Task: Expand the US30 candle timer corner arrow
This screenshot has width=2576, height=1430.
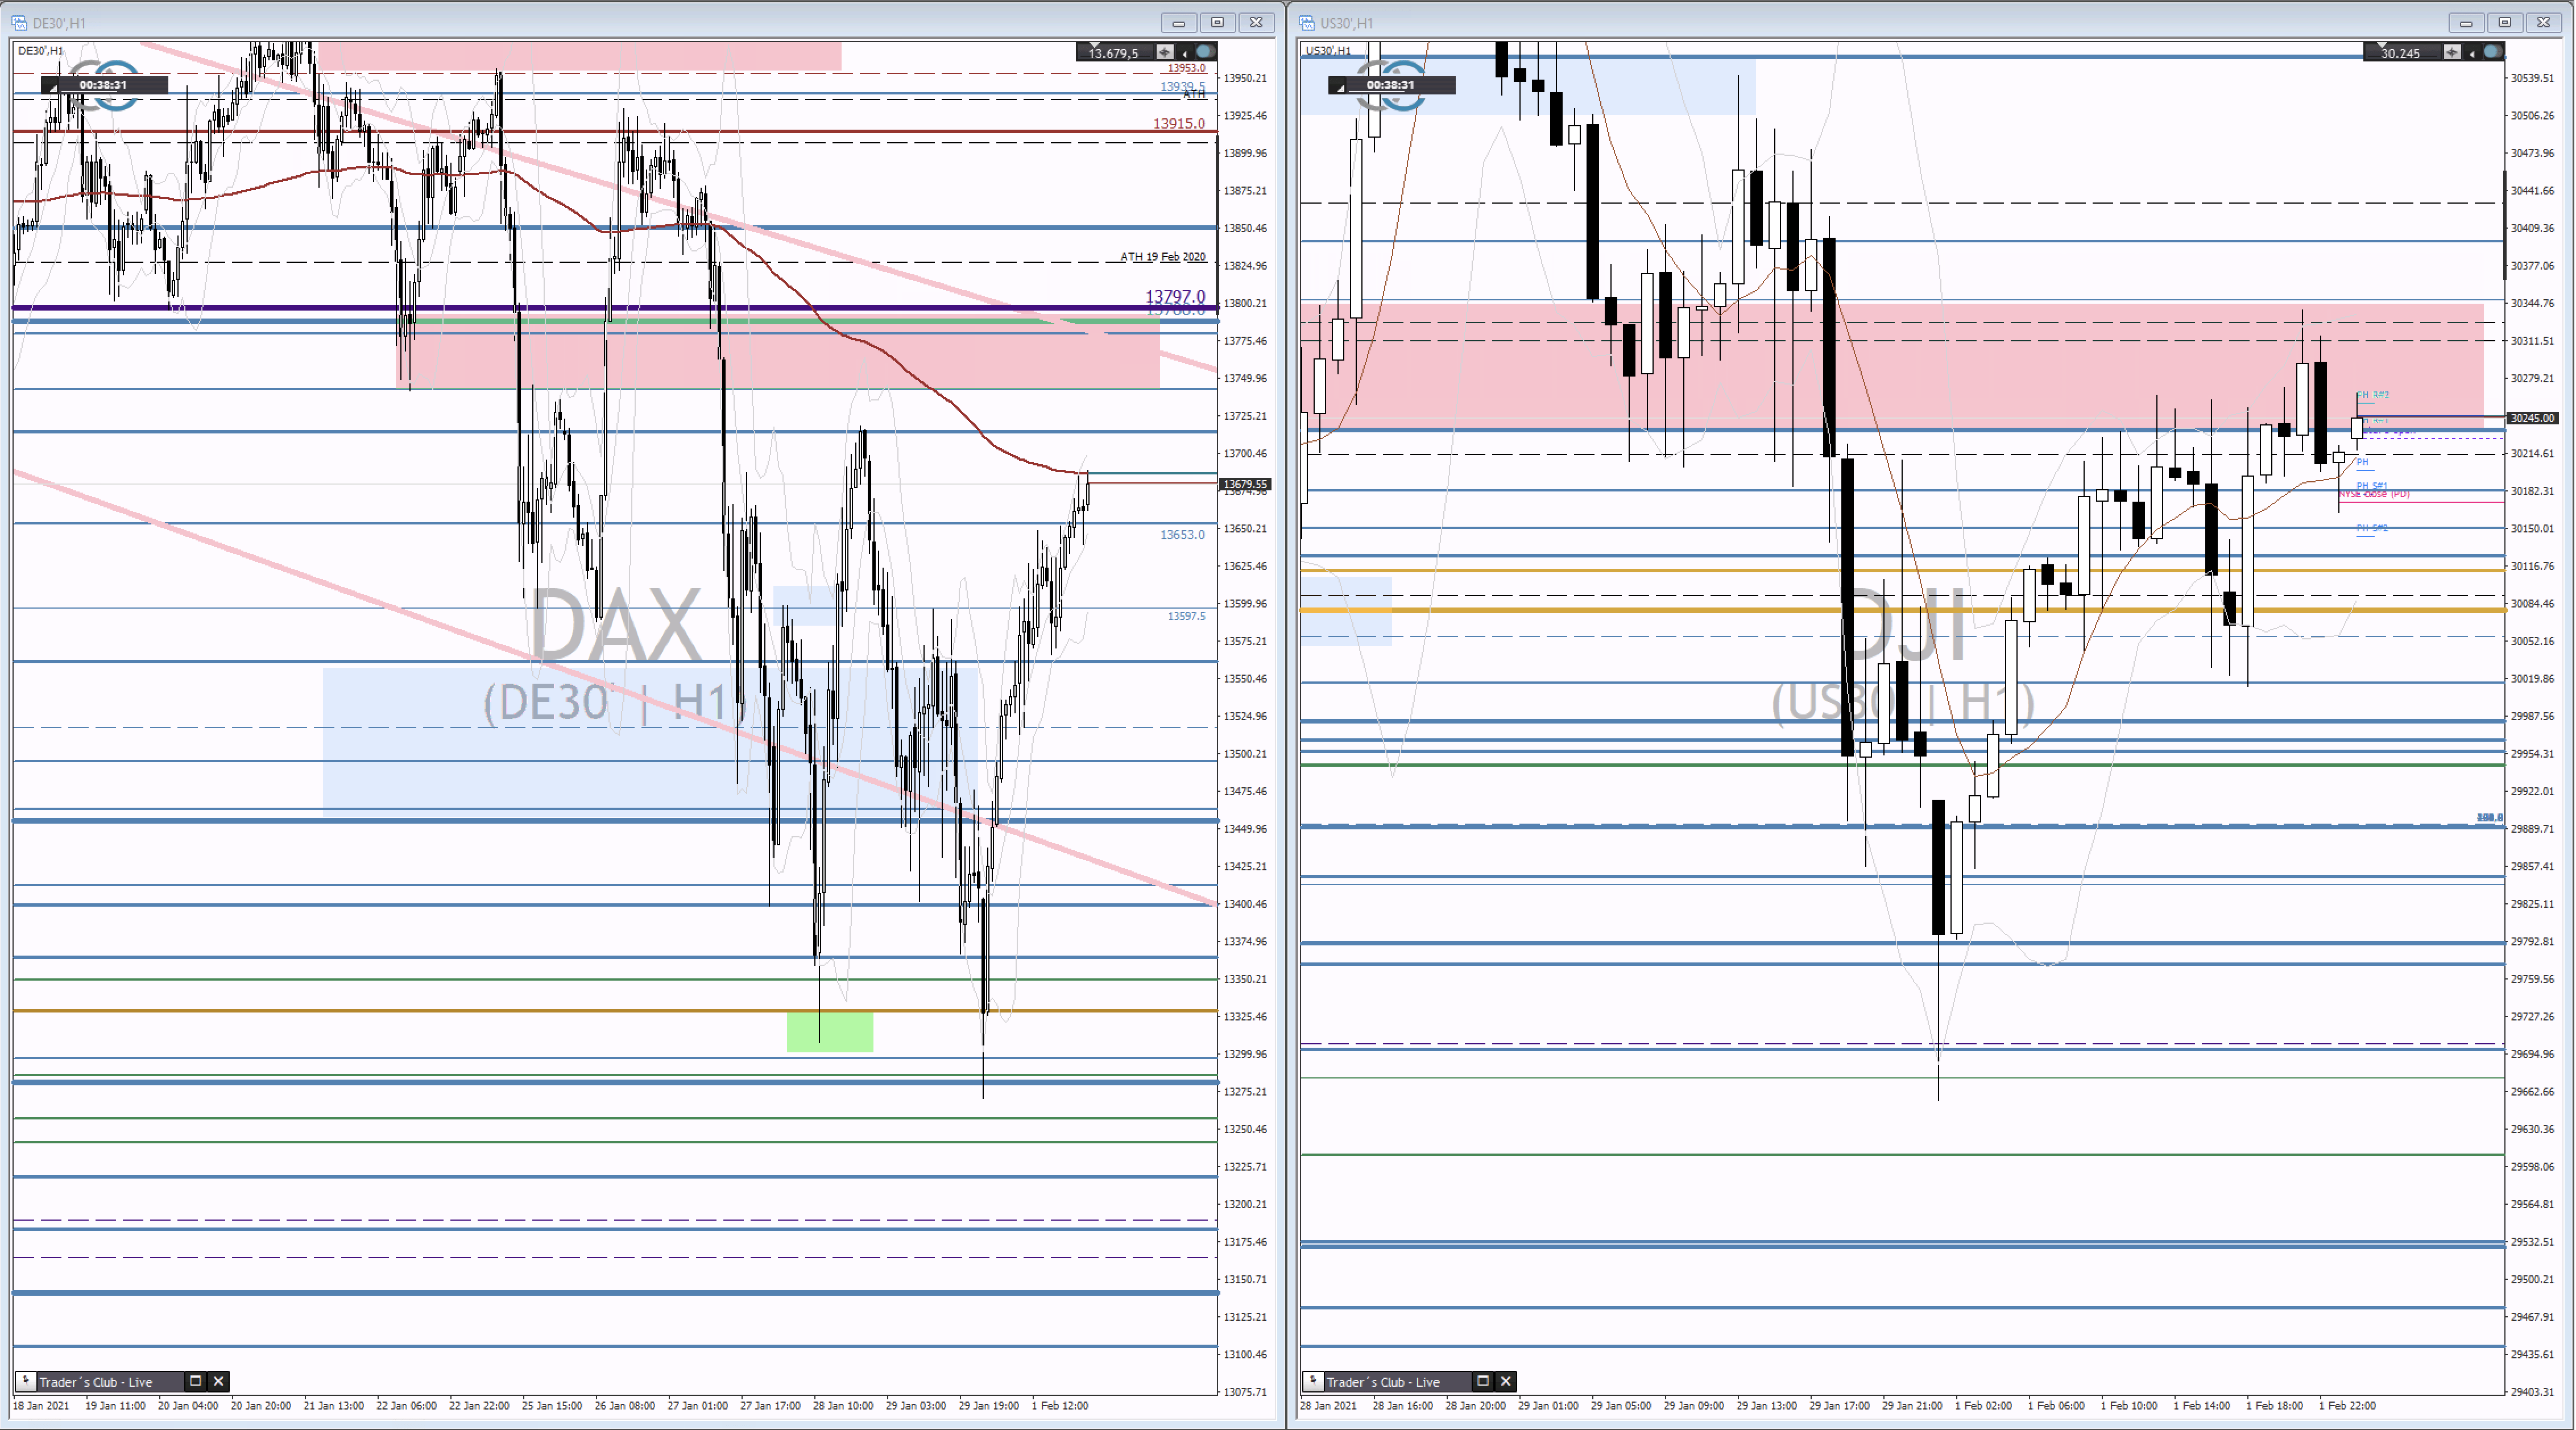Action: (x=1340, y=88)
